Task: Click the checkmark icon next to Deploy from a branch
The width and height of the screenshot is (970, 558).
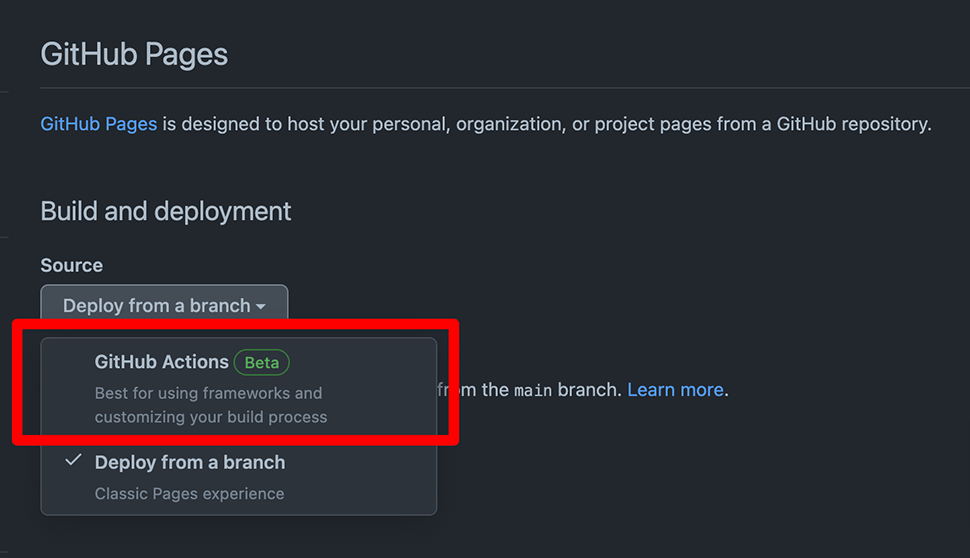Action: pyautogui.click(x=74, y=460)
